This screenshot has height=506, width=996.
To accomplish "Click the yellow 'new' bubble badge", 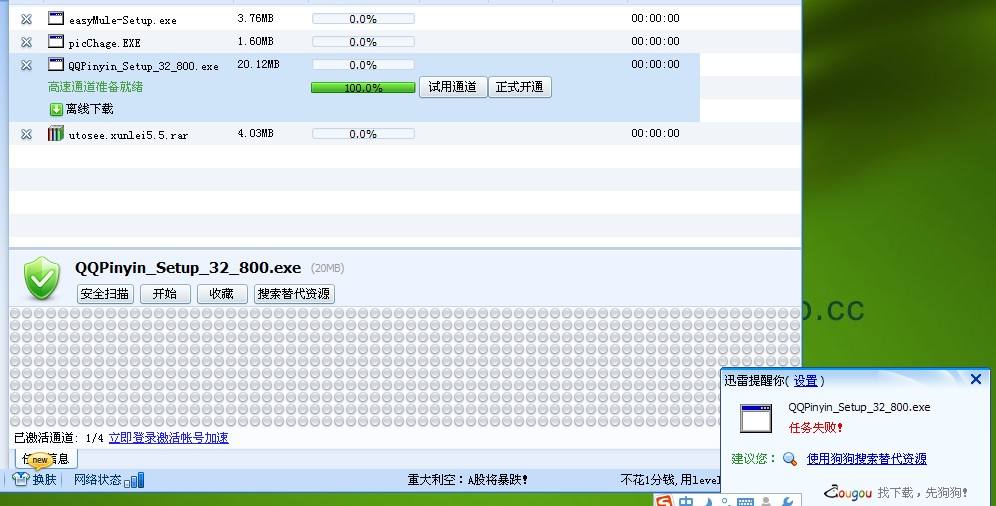I will (39, 460).
